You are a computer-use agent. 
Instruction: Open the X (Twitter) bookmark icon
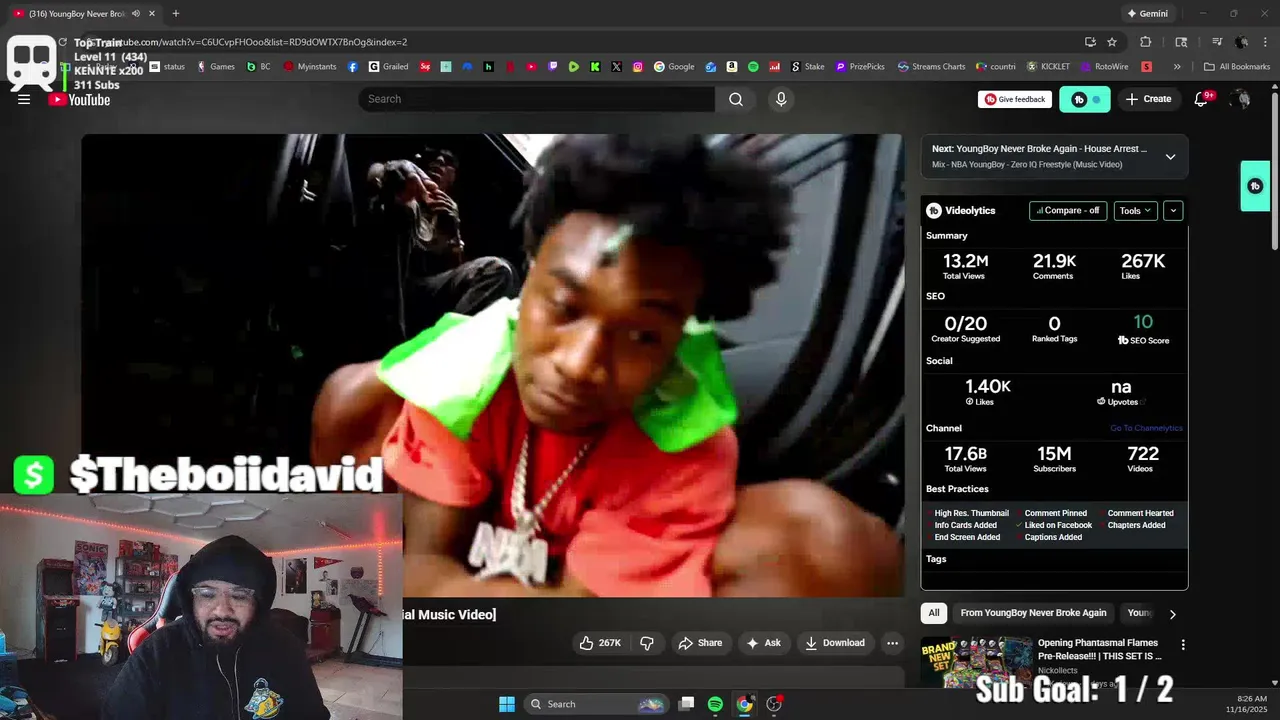616,67
